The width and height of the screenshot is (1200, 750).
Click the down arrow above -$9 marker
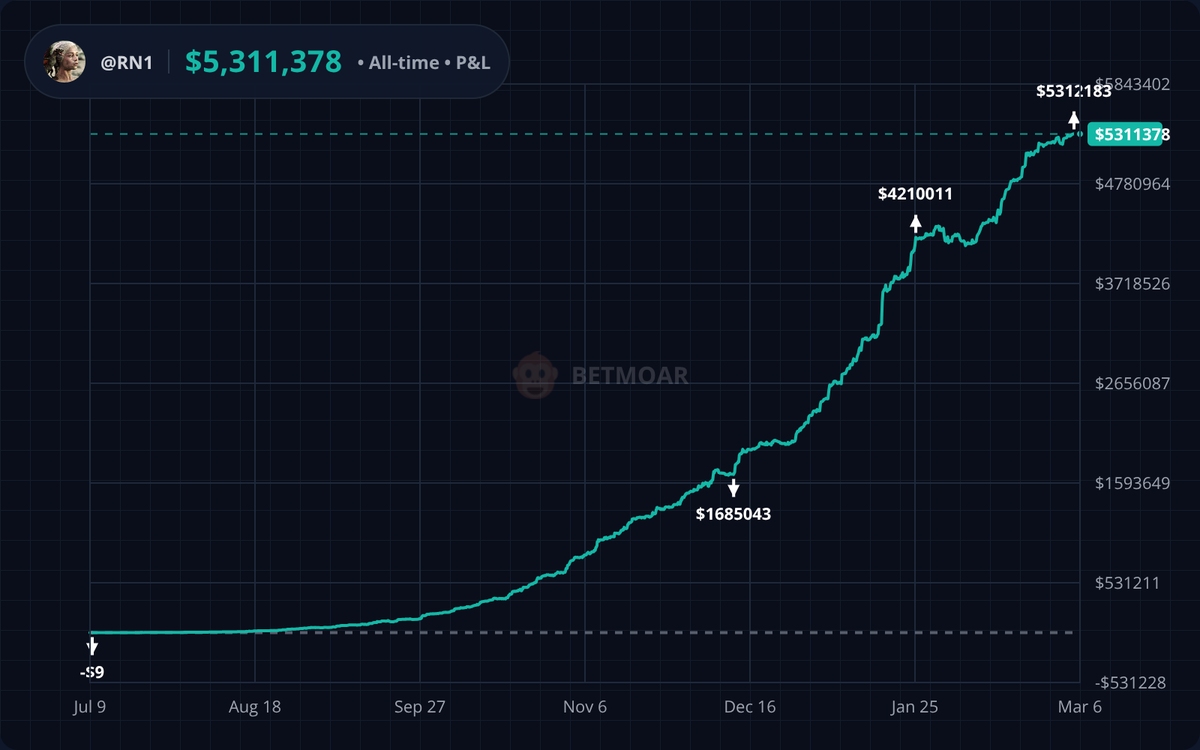(92, 647)
